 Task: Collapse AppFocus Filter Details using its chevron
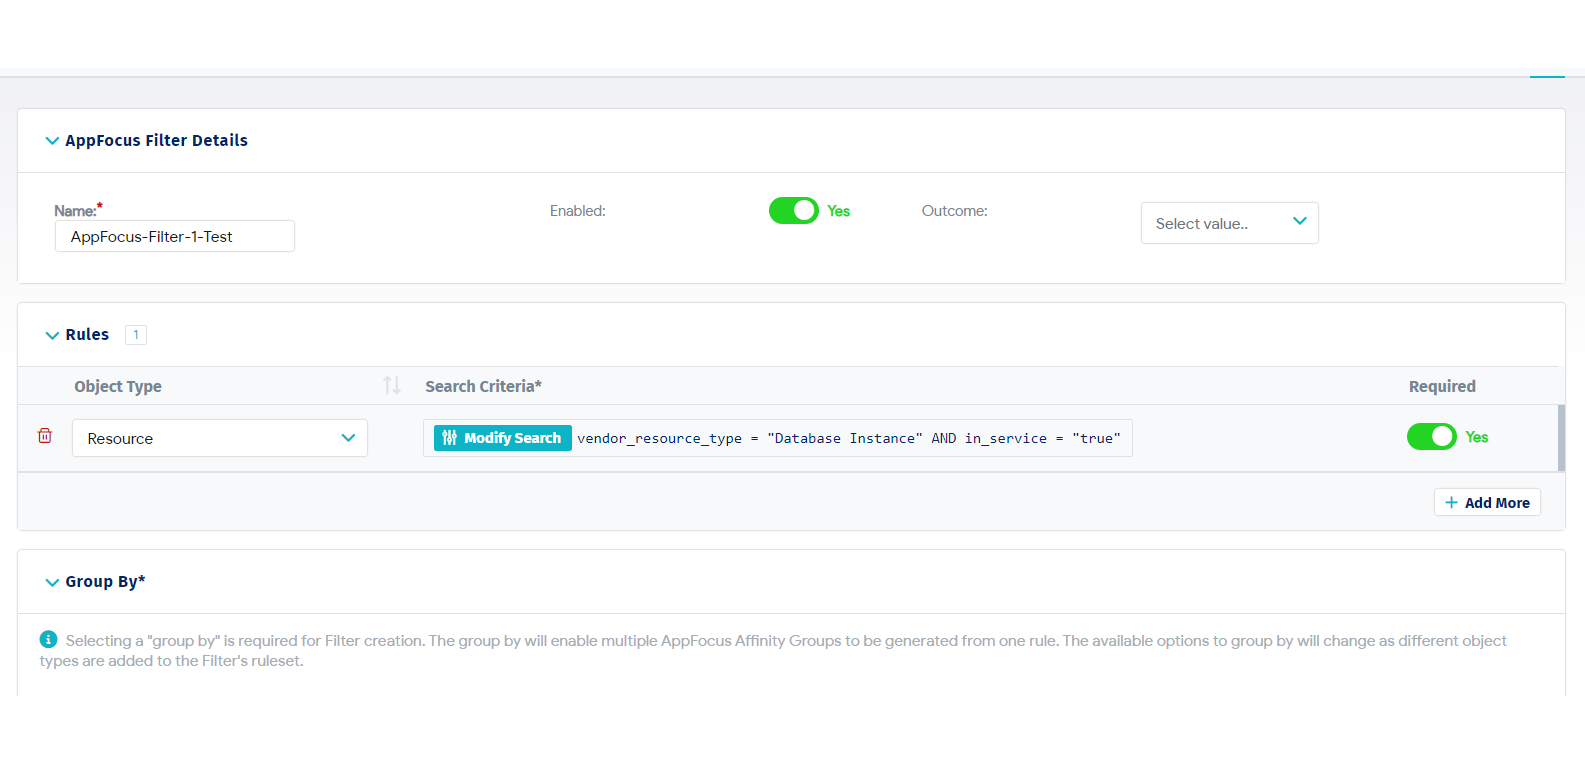[x=52, y=141]
